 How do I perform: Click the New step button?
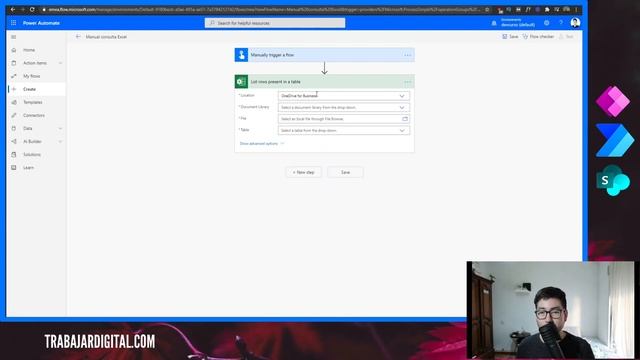[x=303, y=172]
